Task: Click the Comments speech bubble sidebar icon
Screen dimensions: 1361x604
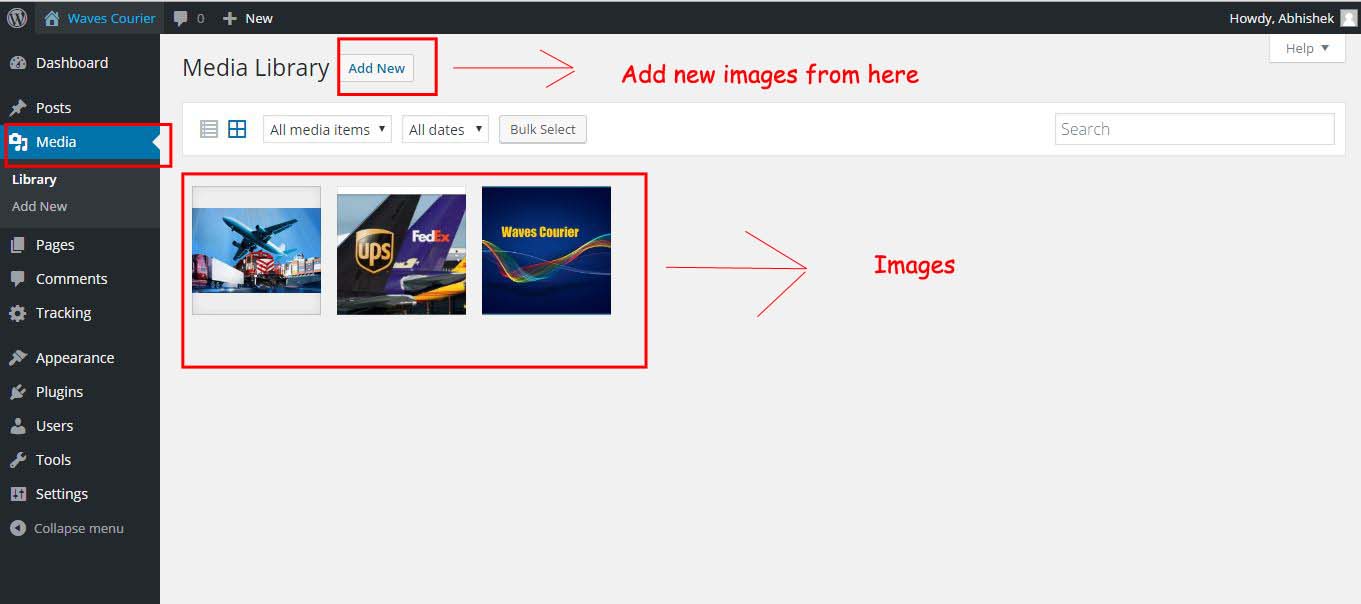Action: pos(18,279)
